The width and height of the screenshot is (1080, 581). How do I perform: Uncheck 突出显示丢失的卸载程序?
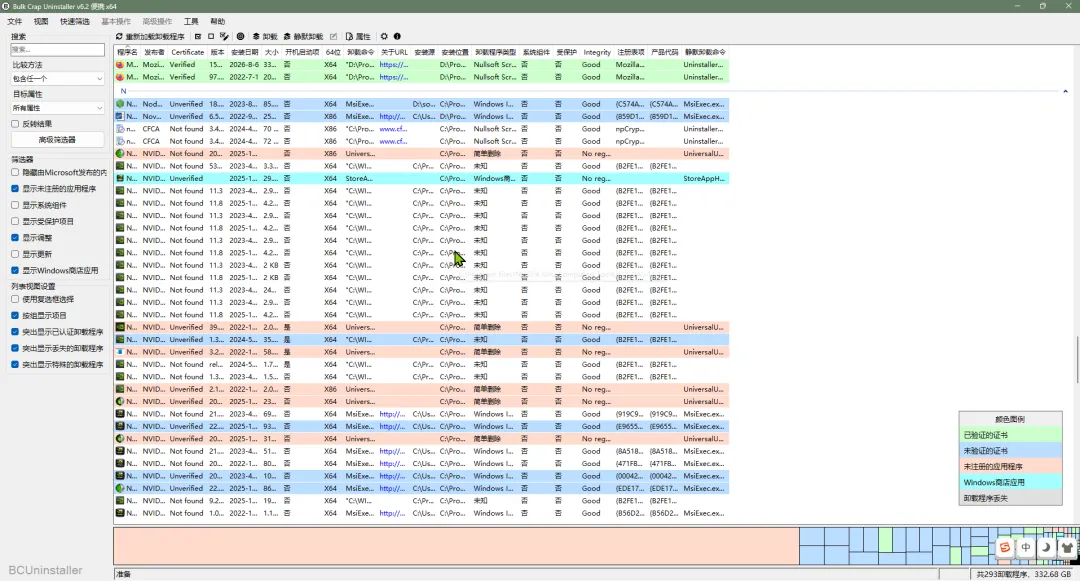coord(15,348)
